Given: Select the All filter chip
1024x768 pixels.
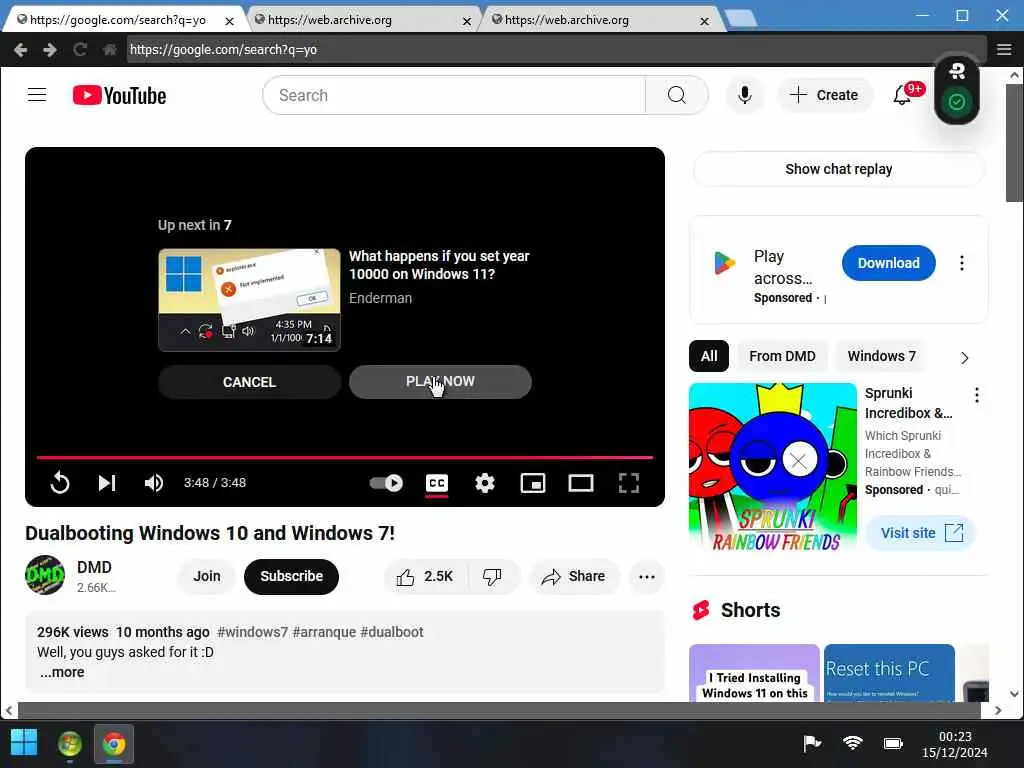Looking at the screenshot, I should [x=709, y=357].
